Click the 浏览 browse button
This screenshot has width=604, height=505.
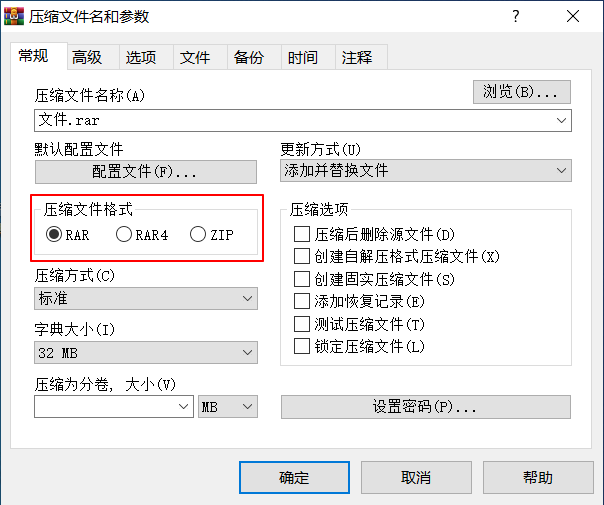pos(521,92)
